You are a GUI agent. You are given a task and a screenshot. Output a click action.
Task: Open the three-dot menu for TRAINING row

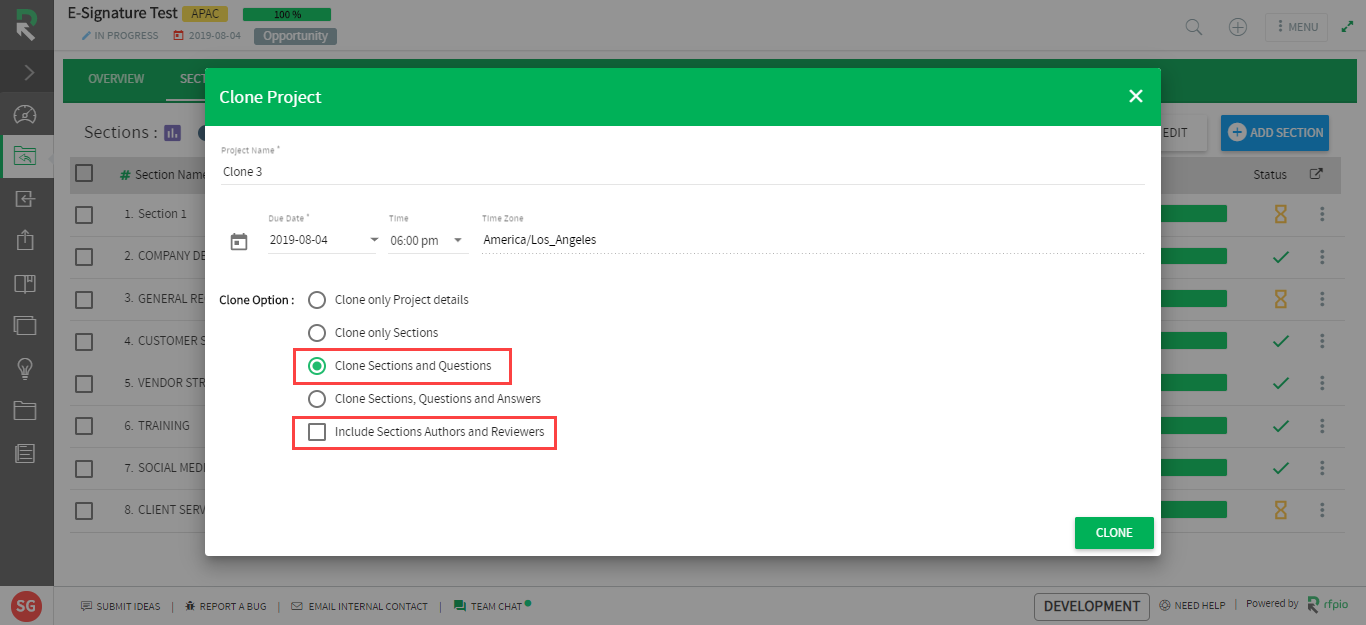1322,426
